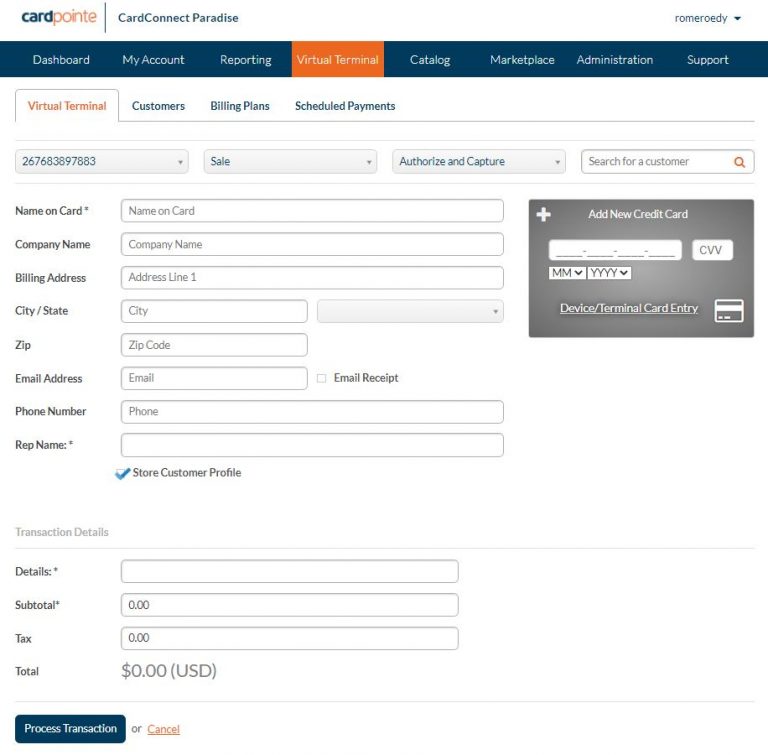This screenshot has width=768, height=755.
Task: Click the Cancel link
Action: pyautogui.click(x=163, y=729)
